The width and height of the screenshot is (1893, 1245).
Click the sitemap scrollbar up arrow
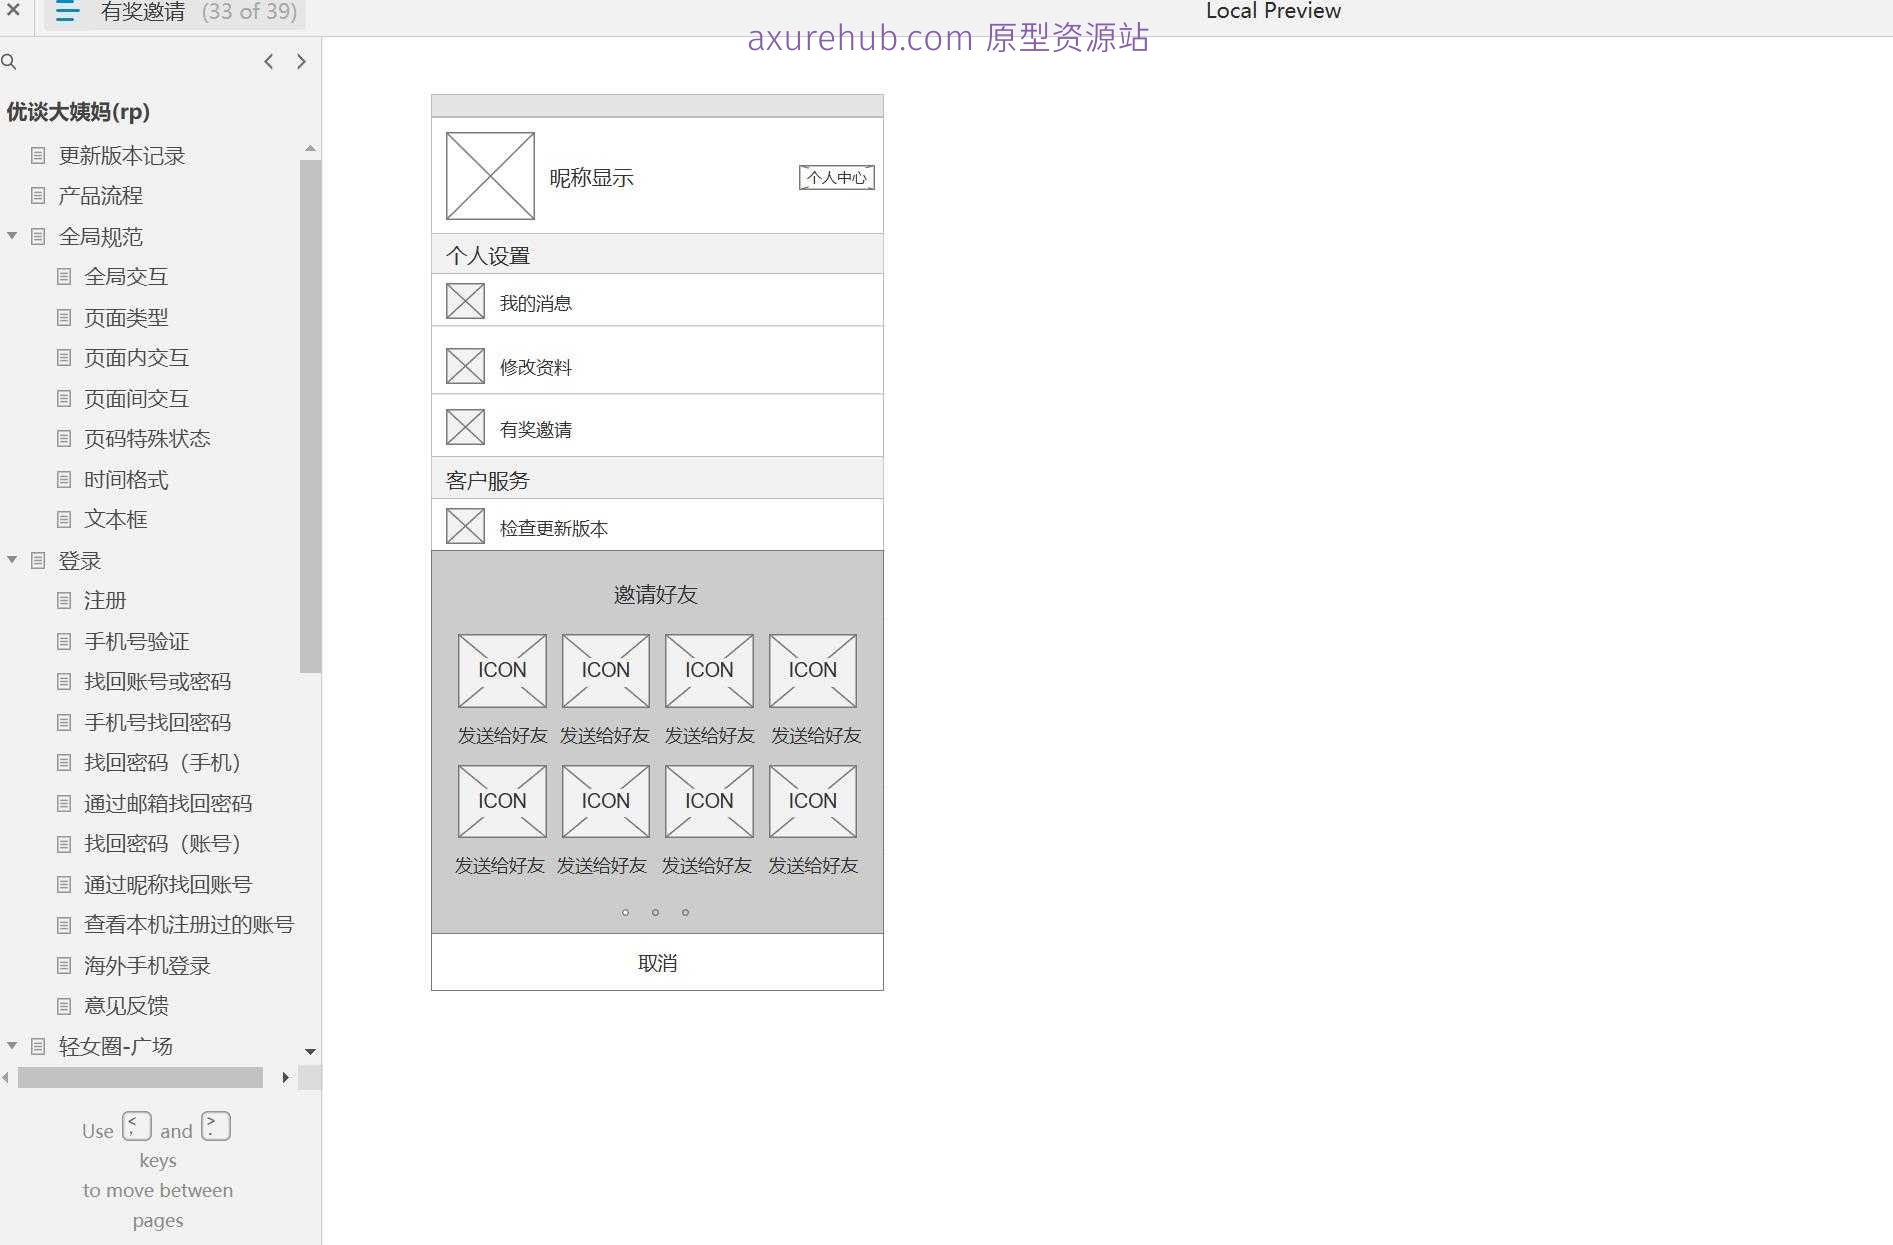310,149
